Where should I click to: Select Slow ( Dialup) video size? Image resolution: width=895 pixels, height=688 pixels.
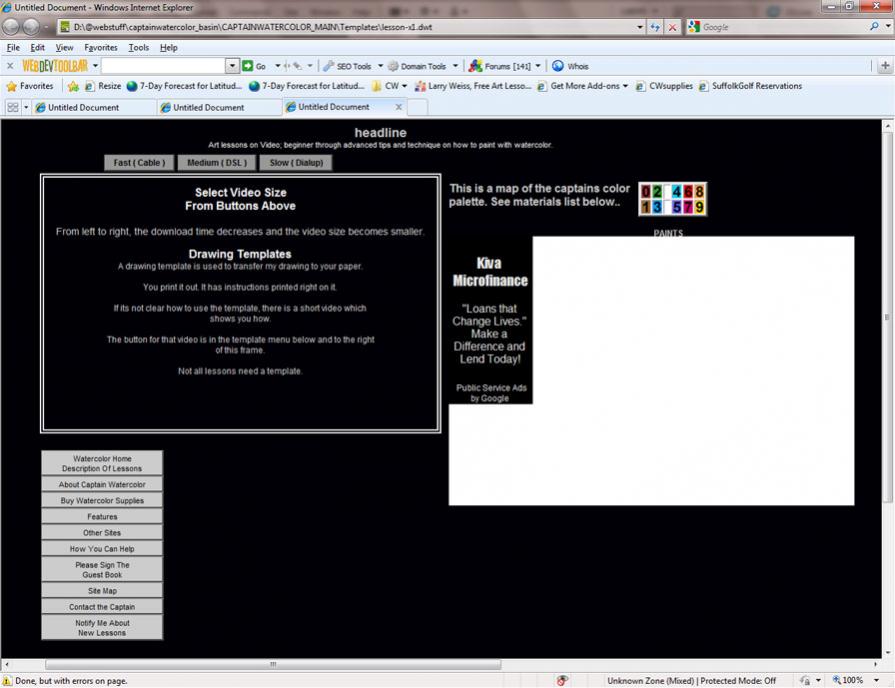296,163
